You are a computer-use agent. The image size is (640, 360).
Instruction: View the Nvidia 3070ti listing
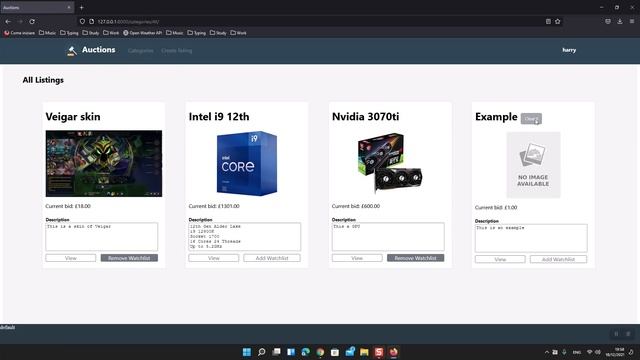pos(357,258)
